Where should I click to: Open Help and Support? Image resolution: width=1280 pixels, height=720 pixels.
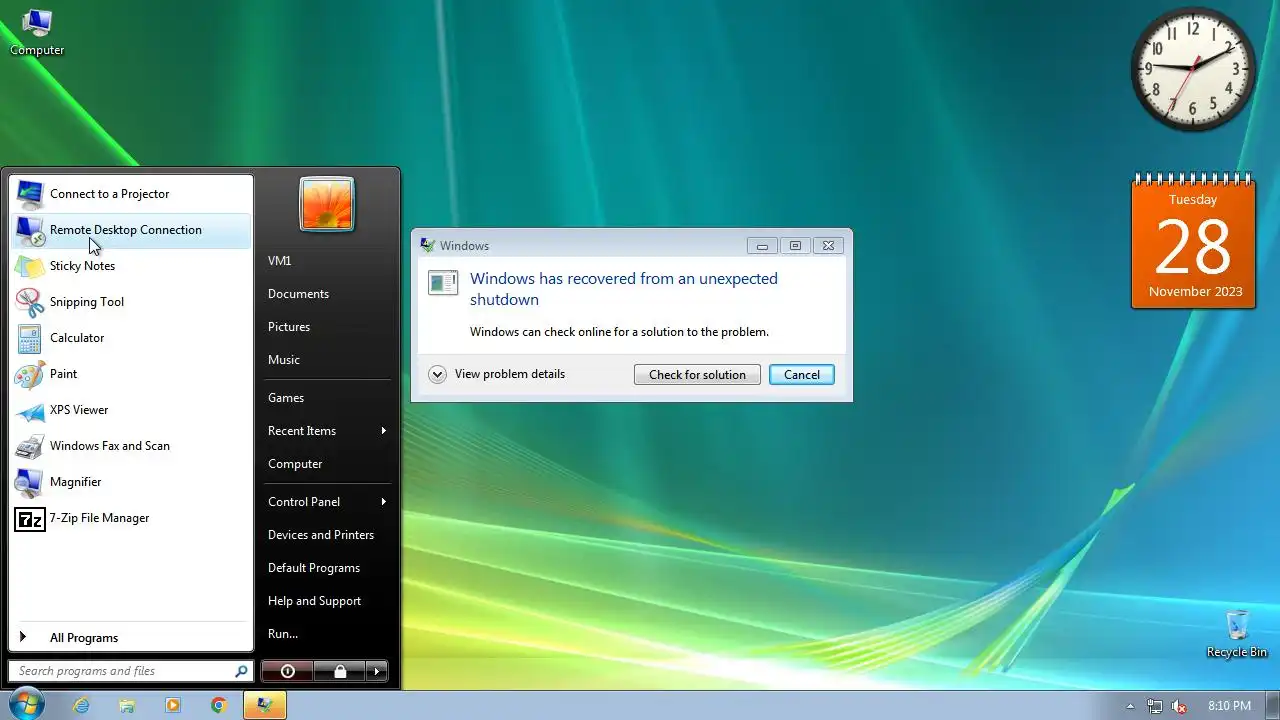coord(314,601)
